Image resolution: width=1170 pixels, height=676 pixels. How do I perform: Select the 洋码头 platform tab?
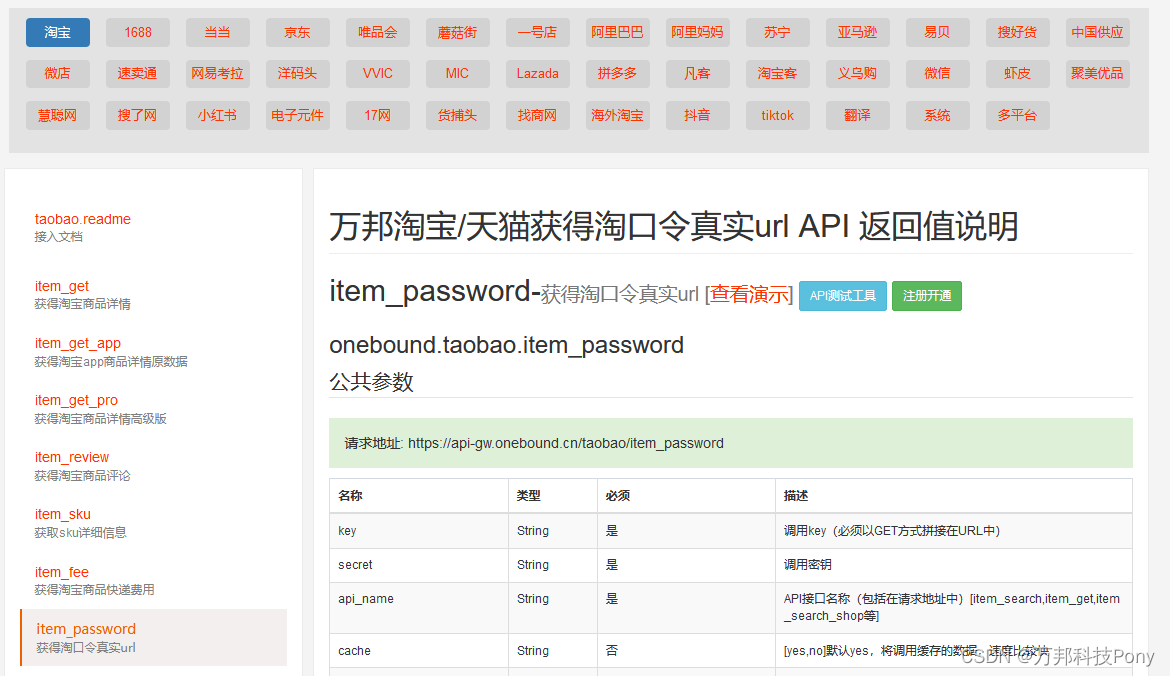tap(297, 73)
